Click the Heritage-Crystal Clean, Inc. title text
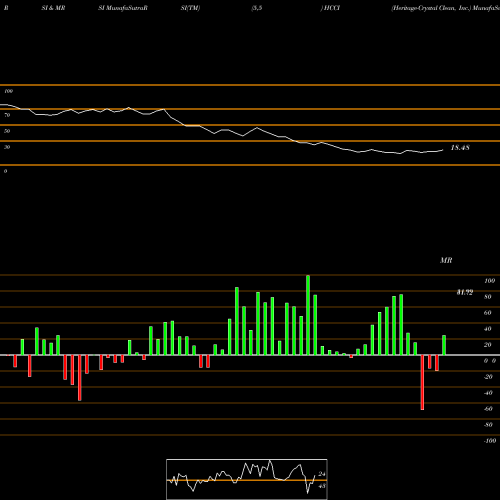500x500 pixels. click(431, 8)
